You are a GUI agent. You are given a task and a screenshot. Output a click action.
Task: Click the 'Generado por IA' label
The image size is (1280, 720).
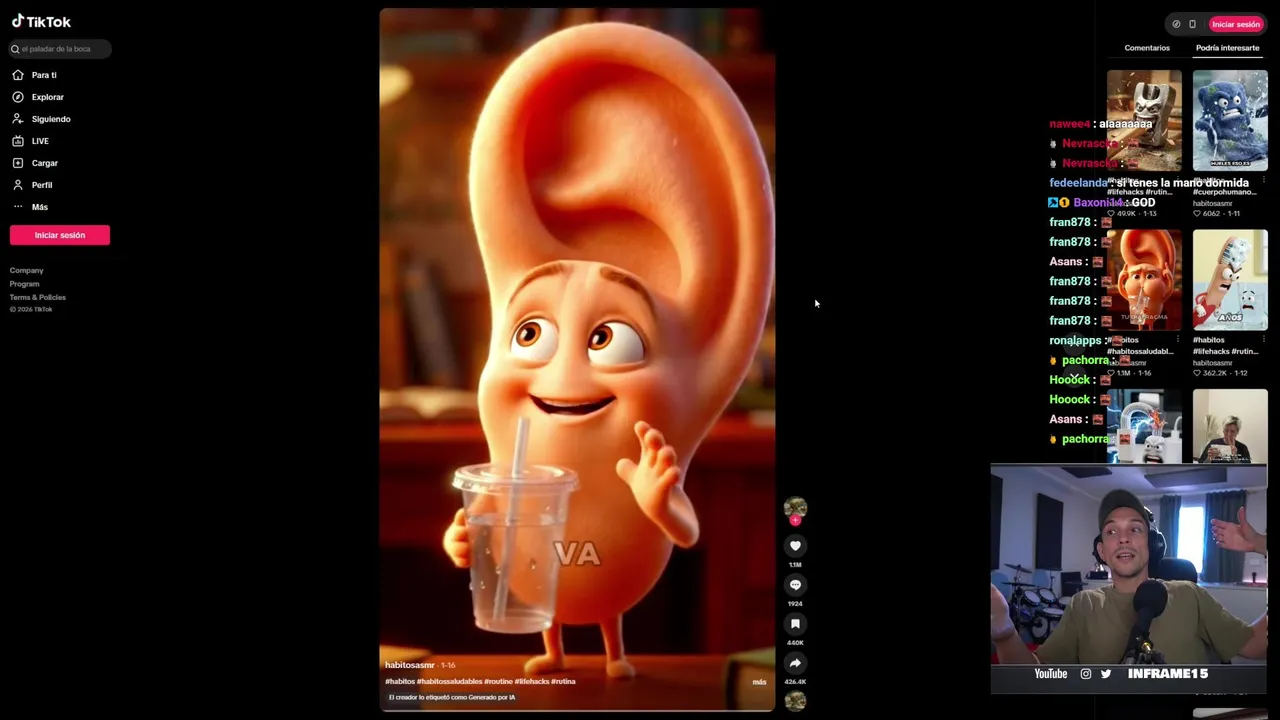(452, 697)
